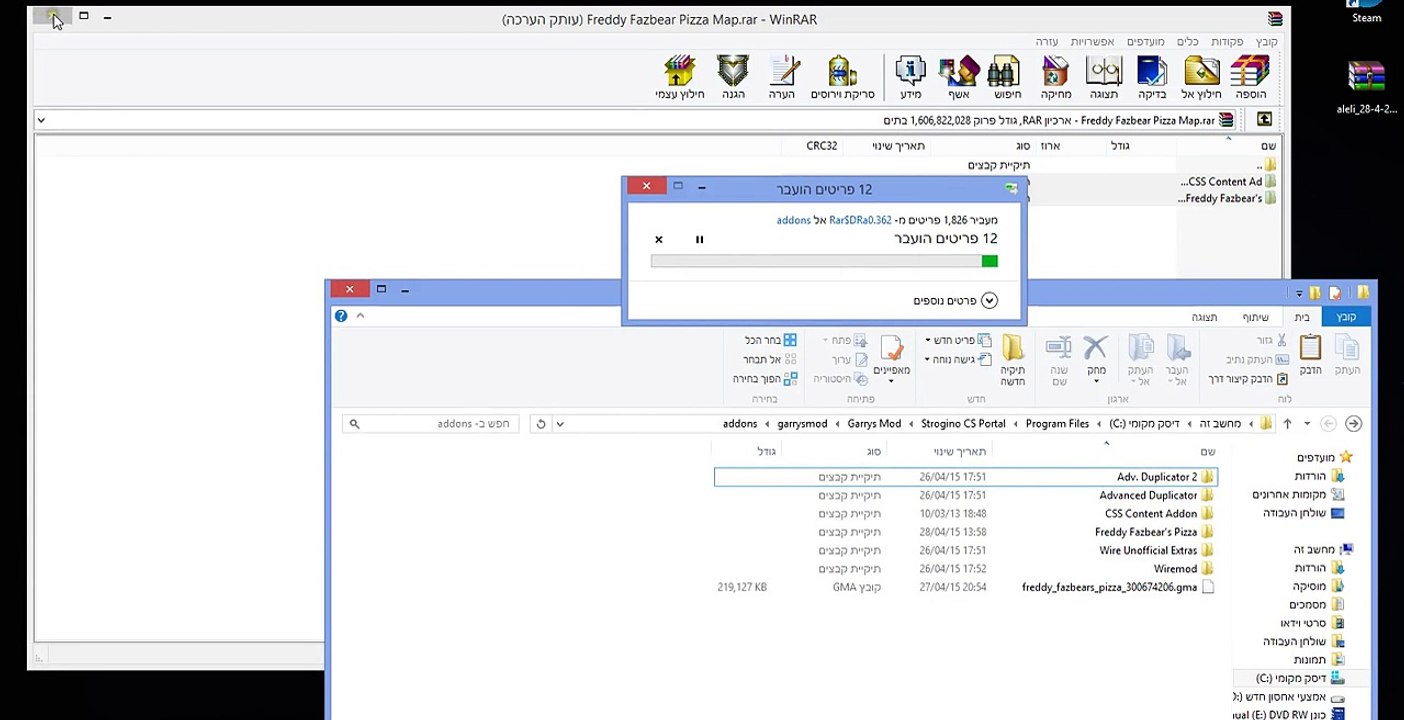Viewport: 1404px width, 720px height.
Task: Switch to the בית (Home) ribbon tab in Explorer
Action: [1302, 317]
